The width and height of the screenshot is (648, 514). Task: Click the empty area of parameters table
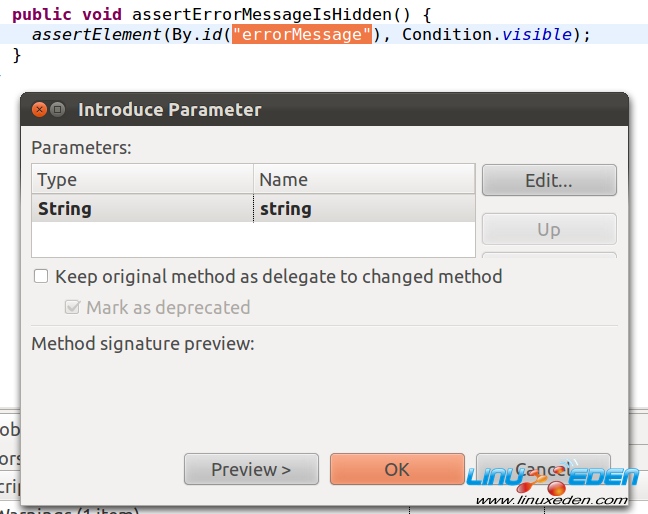(253, 239)
